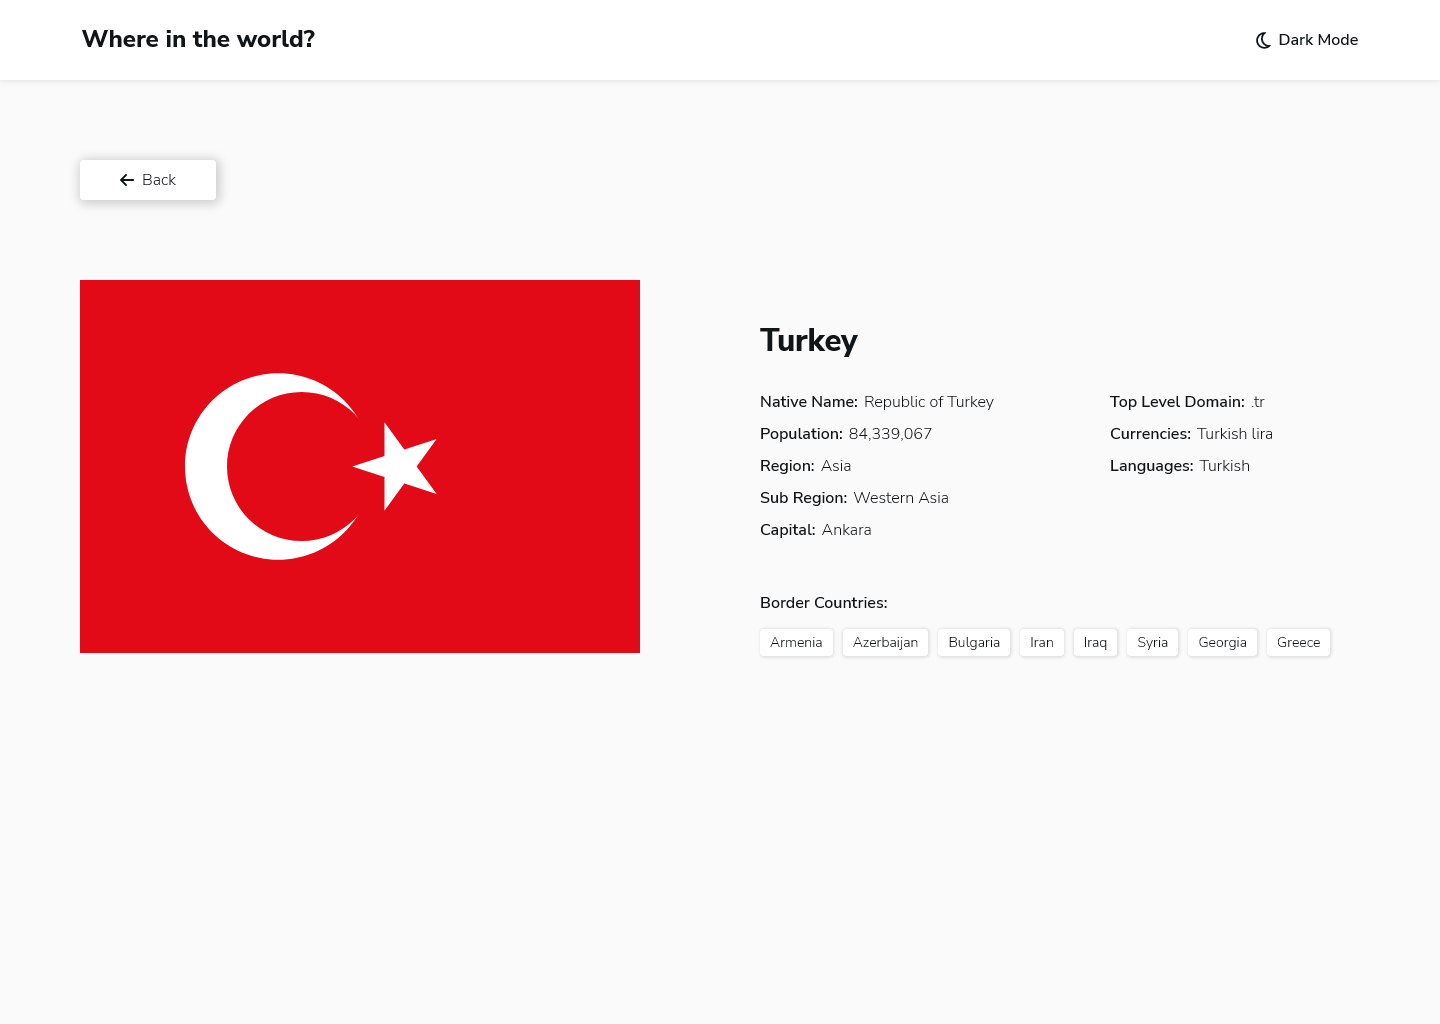
Task: Open the Bulgaria border country
Action: coord(974,642)
